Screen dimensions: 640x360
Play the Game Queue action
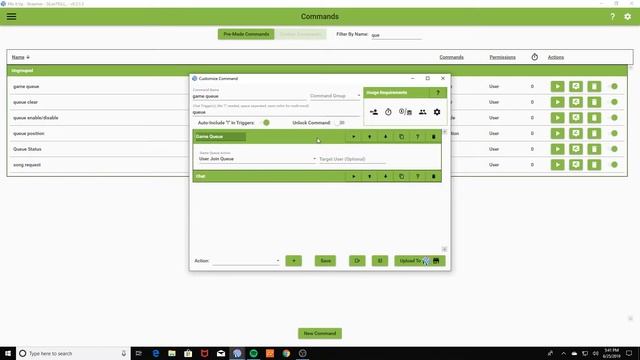[353, 137]
